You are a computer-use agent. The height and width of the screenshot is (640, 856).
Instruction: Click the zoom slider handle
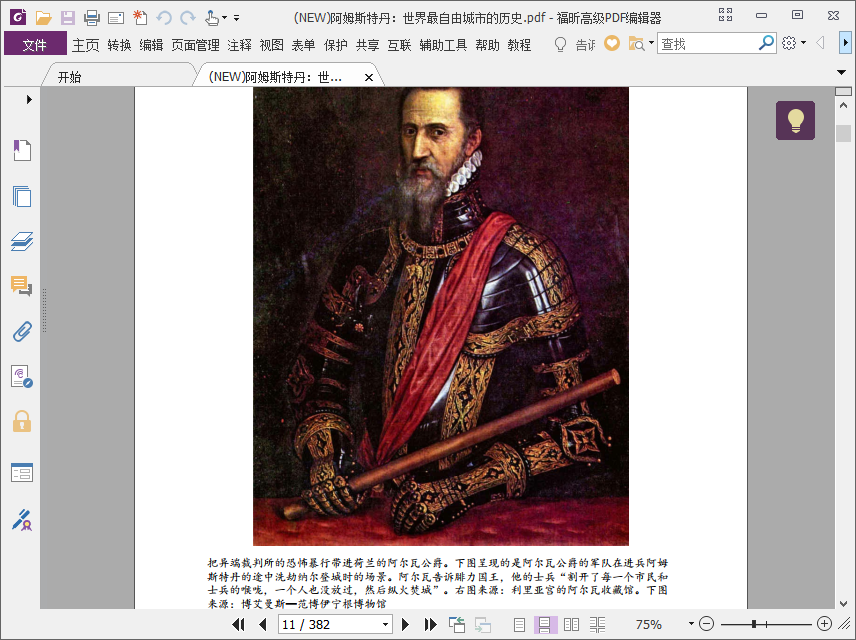[753, 624]
